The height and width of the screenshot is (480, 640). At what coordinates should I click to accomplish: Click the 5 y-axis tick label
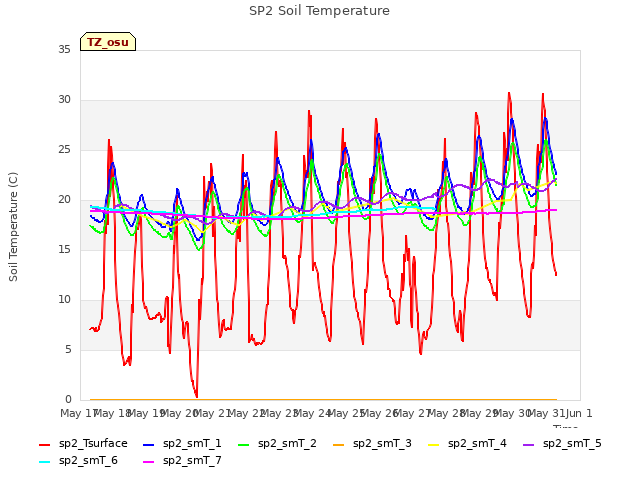click(68, 349)
